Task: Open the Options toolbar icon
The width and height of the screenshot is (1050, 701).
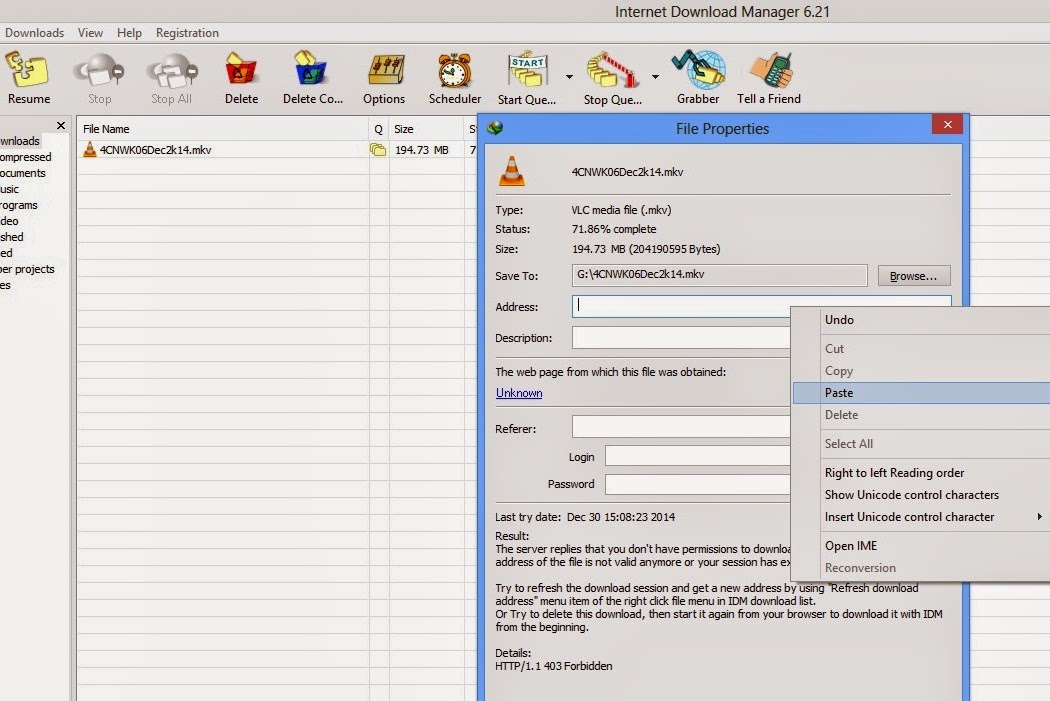Action: [x=386, y=70]
